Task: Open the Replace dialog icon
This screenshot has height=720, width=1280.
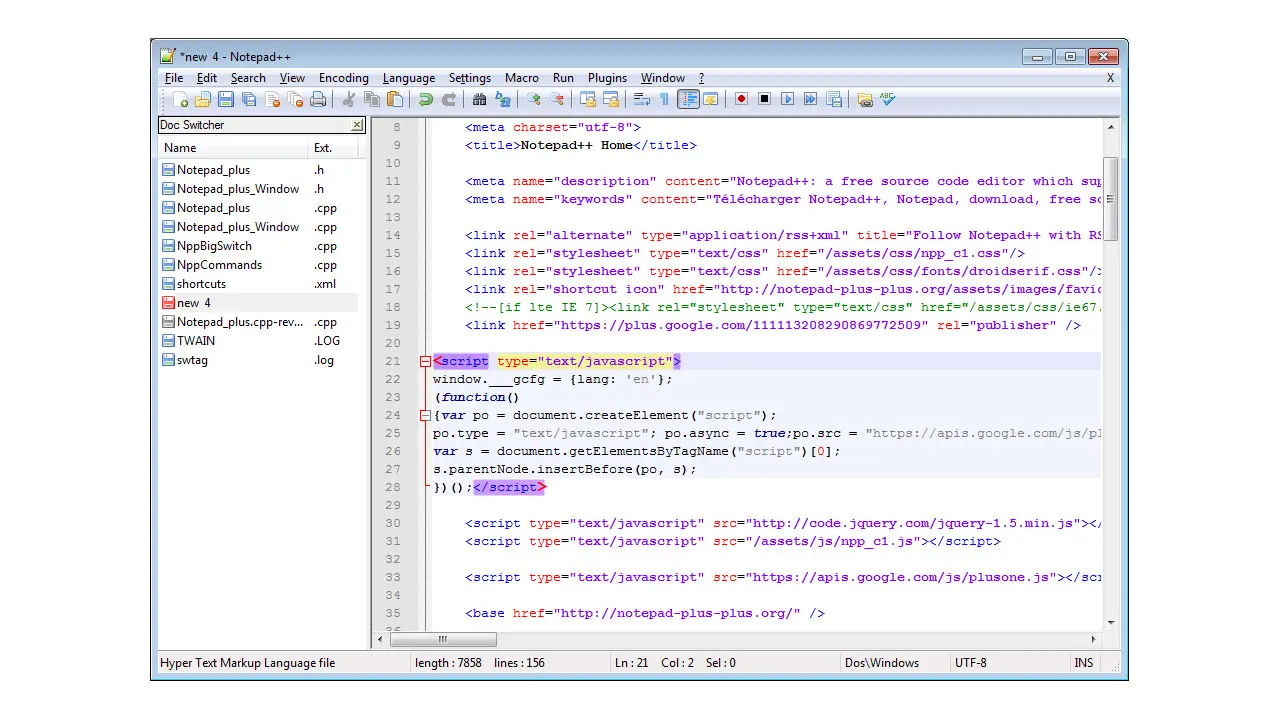Action: point(503,99)
